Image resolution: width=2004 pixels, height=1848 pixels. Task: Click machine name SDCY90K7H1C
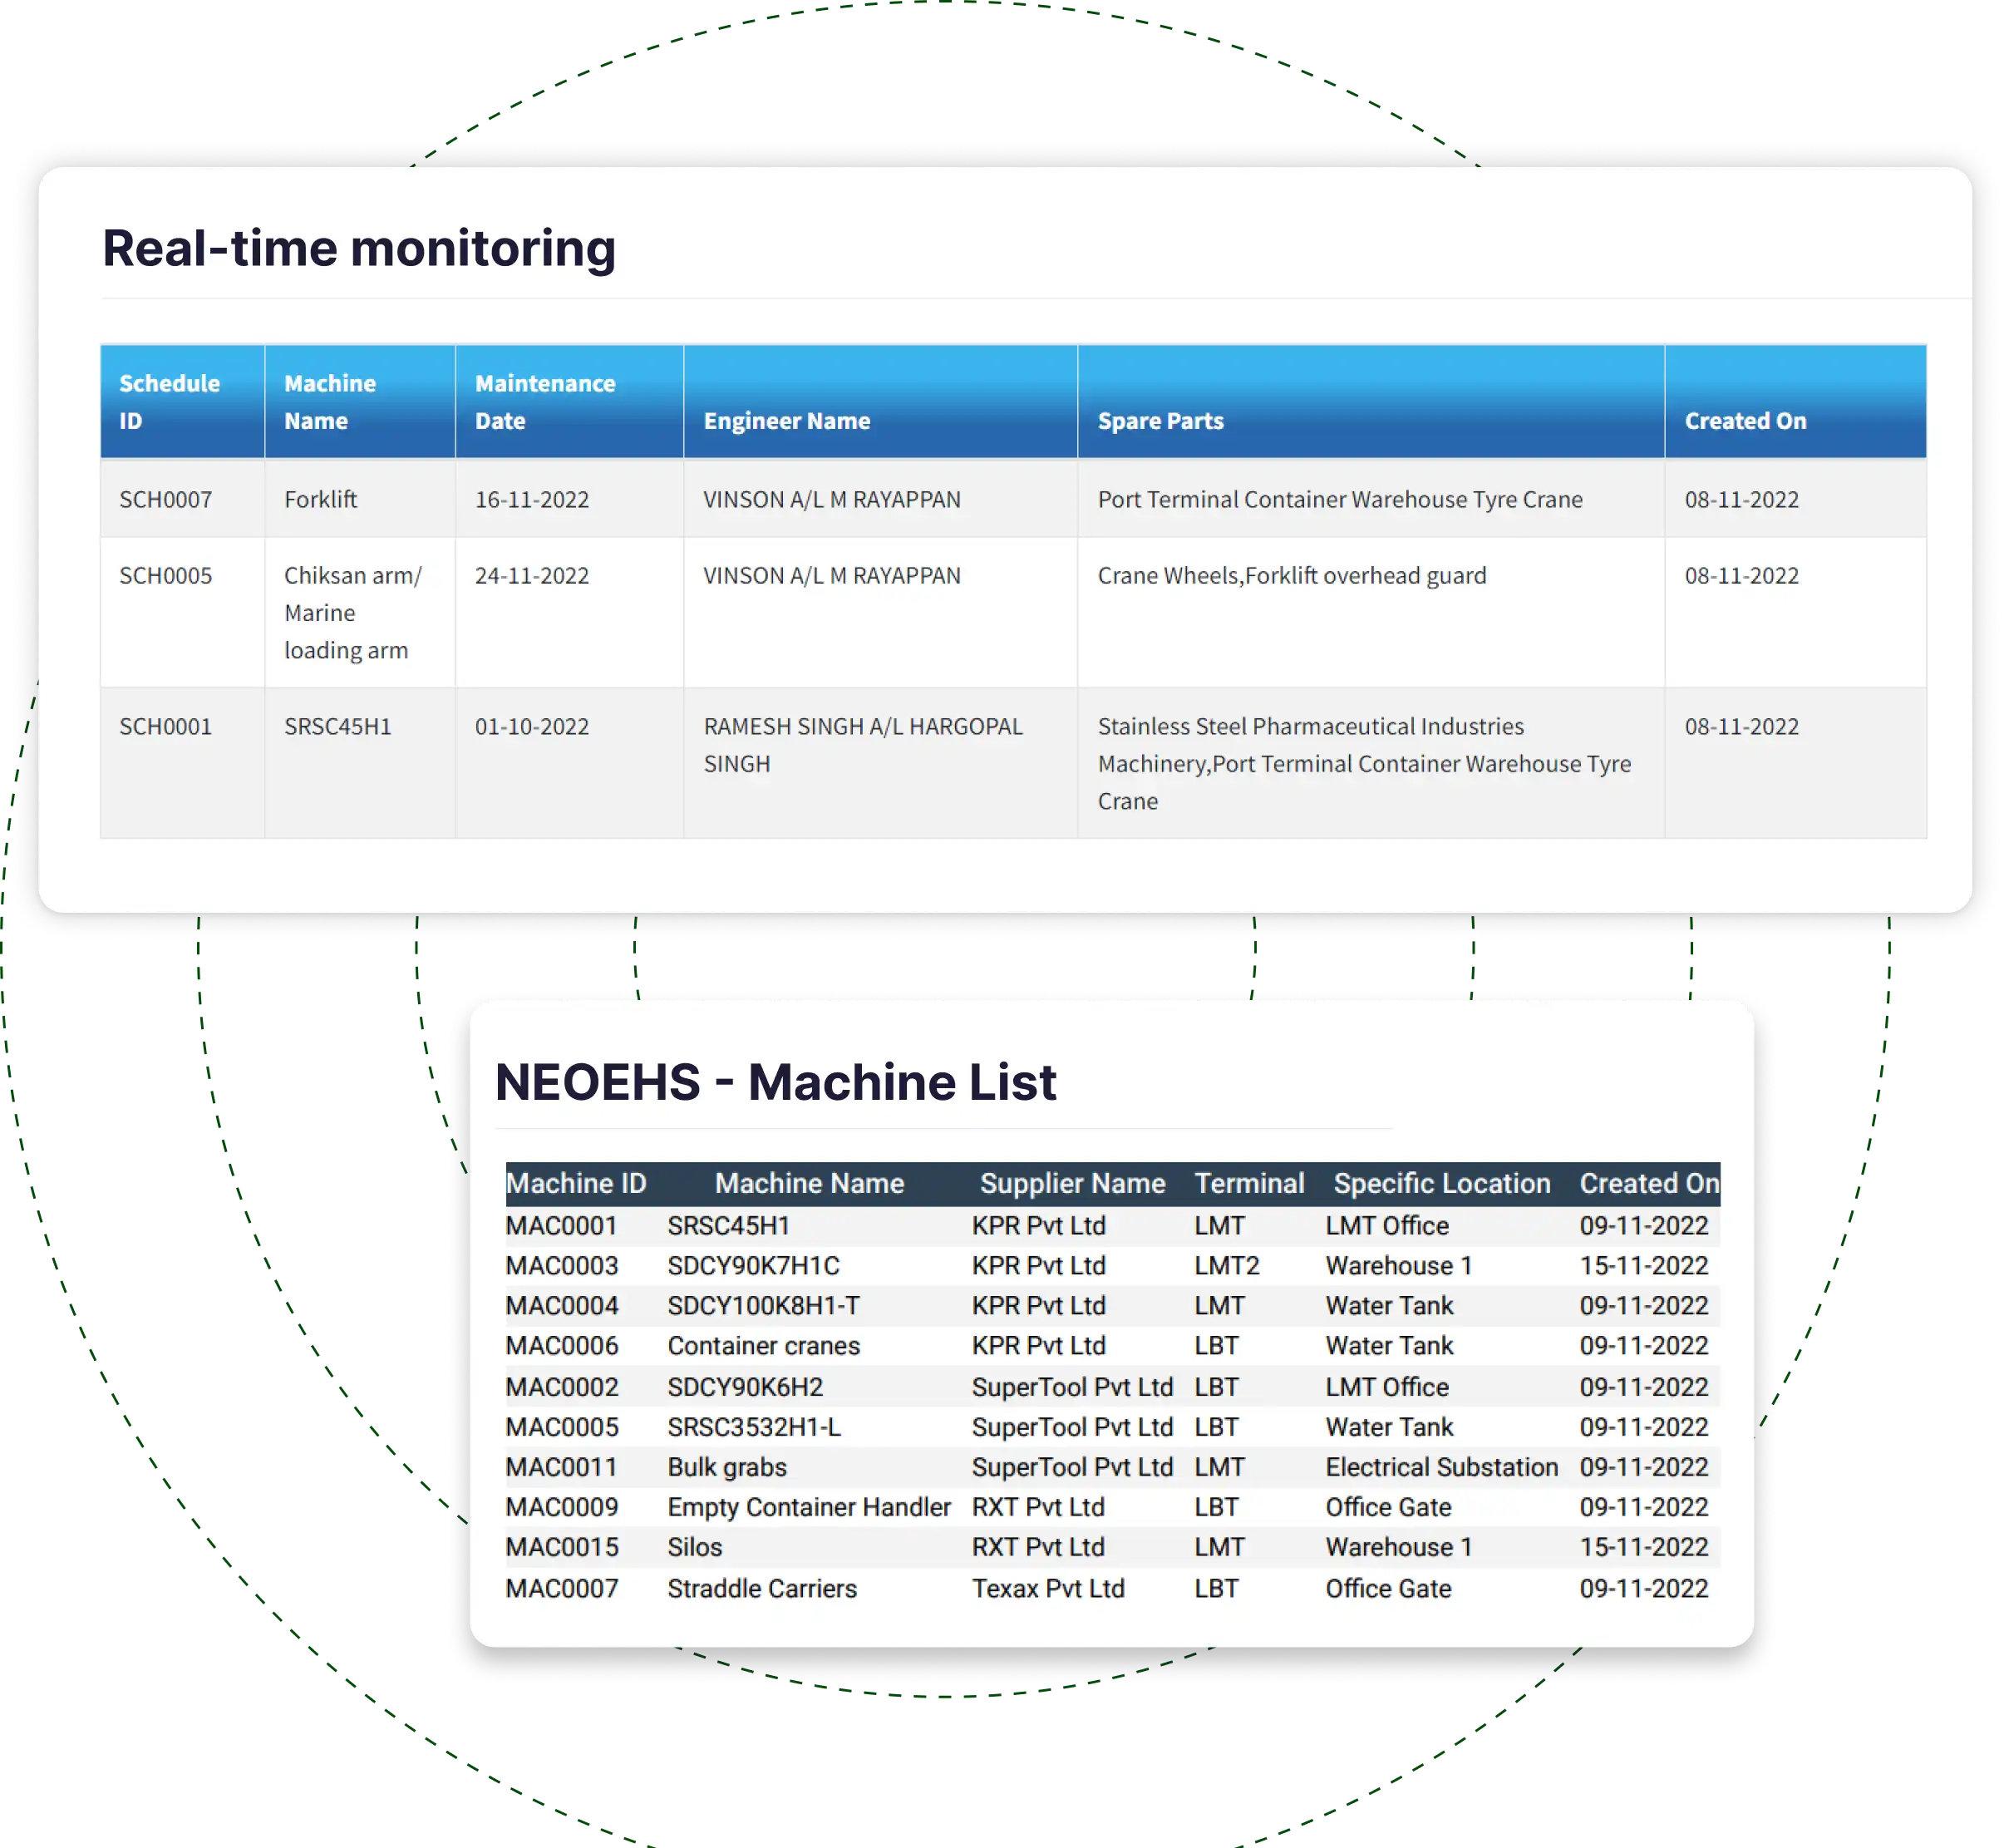click(x=753, y=1266)
